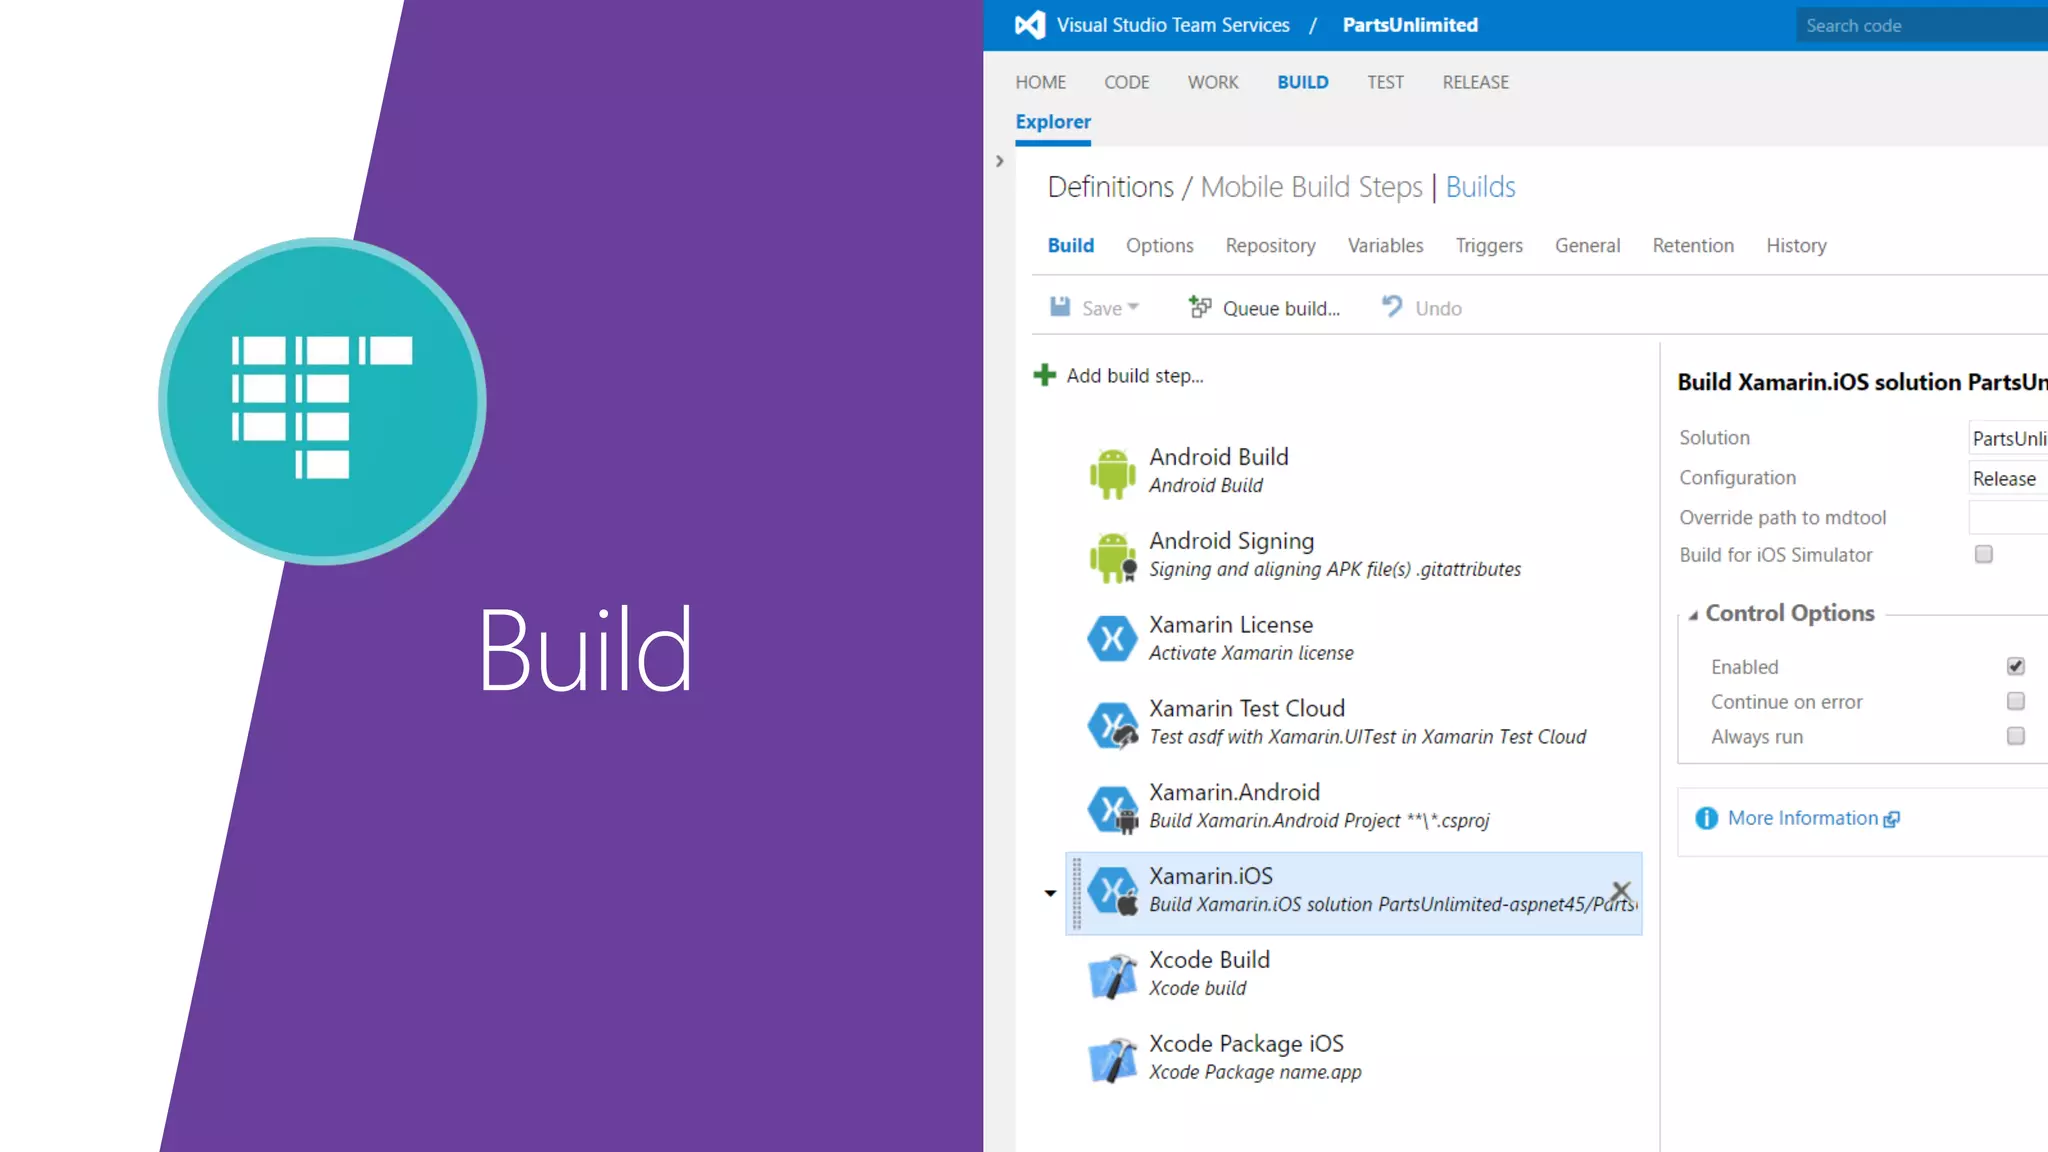
Task: Switch to the General tab
Action: click(x=1587, y=245)
